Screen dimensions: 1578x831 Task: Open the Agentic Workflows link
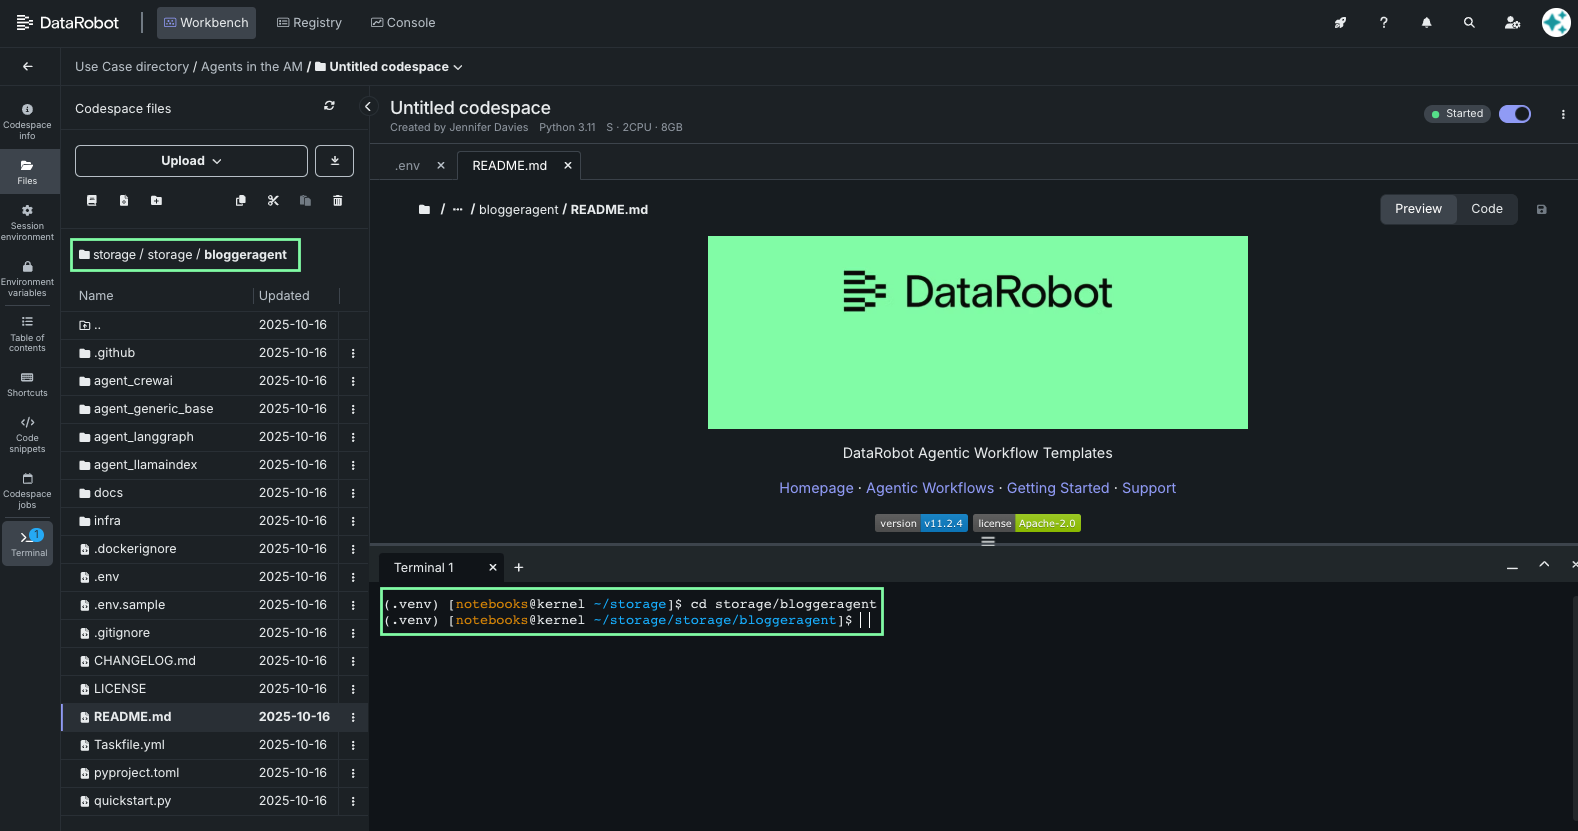click(929, 488)
